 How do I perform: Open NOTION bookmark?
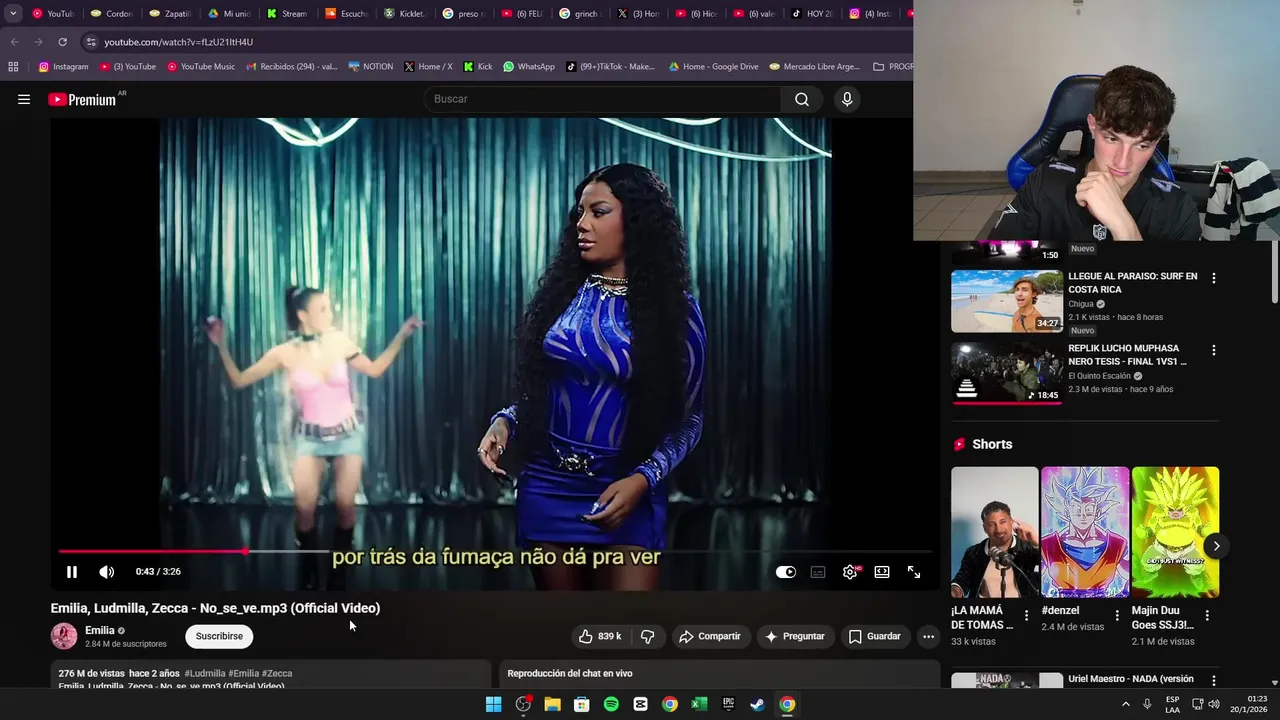tap(371, 67)
